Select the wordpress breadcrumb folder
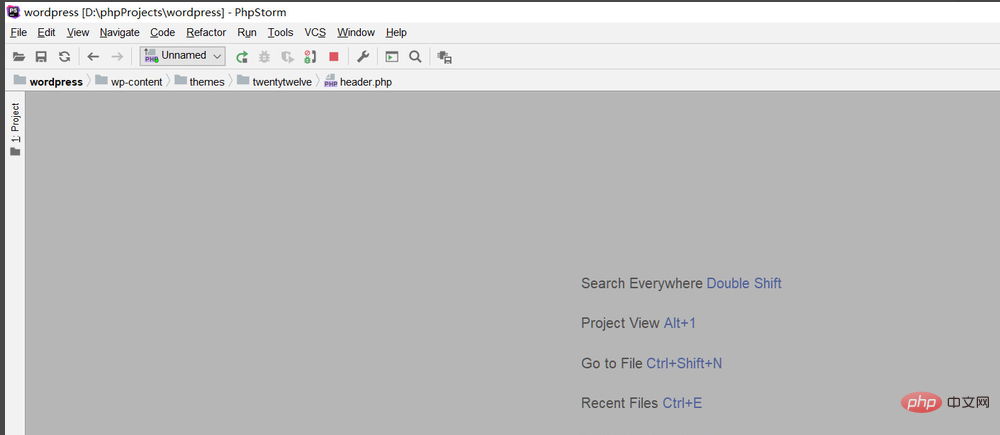The width and height of the screenshot is (1000, 435). (48, 81)
